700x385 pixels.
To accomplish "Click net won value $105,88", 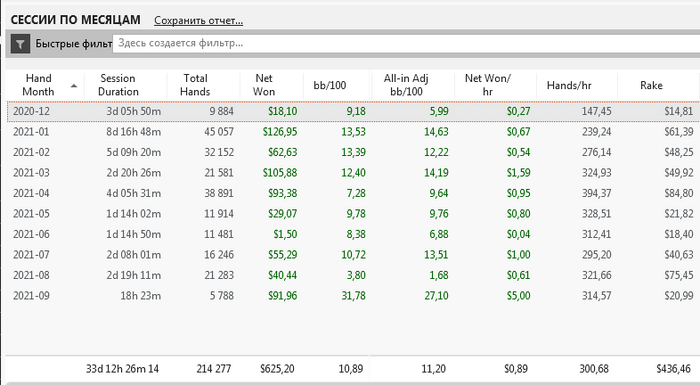I will (x=280, y=173).
